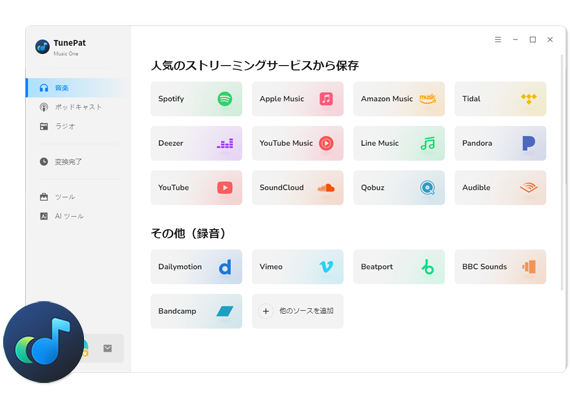Viewport: 570px width, 400px height.
Task: Switch to the ポッドキャスト section
Action: 78,107
